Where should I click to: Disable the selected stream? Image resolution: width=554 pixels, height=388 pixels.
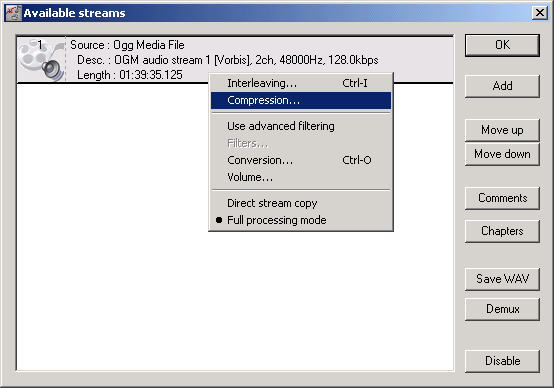click(x=502, y=361)
